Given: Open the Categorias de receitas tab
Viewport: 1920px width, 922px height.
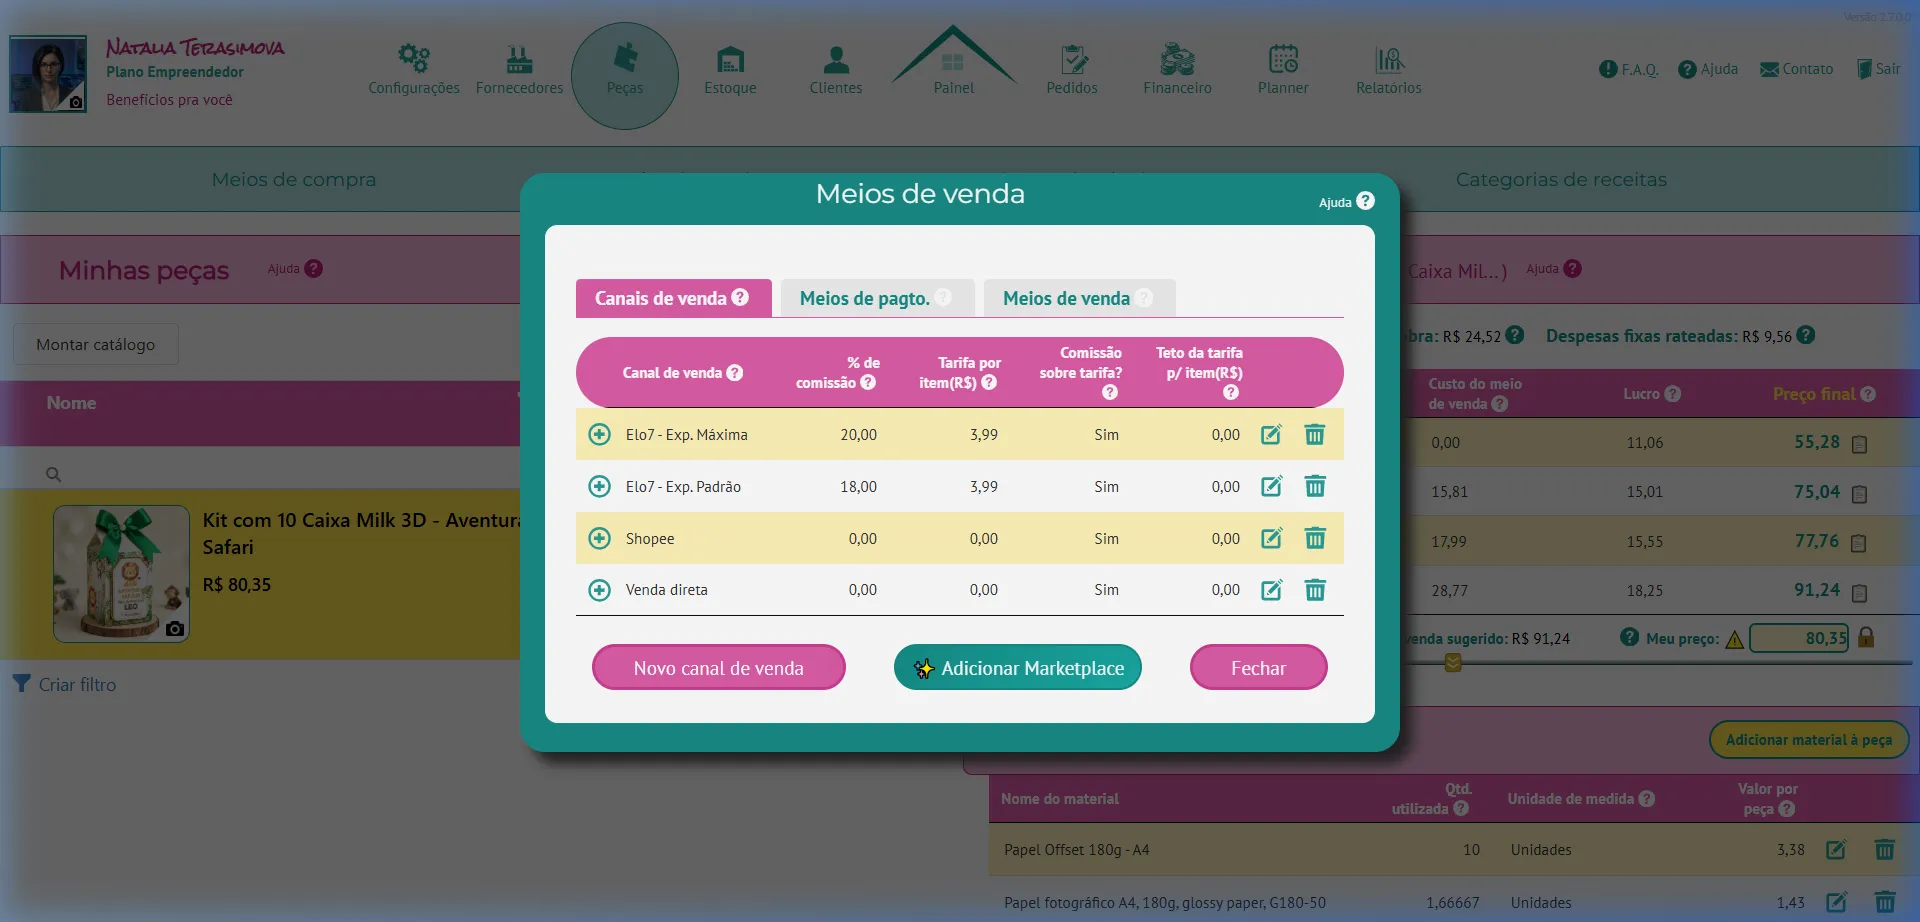Looking at the screenshot, I should (x=1560, y=180).
